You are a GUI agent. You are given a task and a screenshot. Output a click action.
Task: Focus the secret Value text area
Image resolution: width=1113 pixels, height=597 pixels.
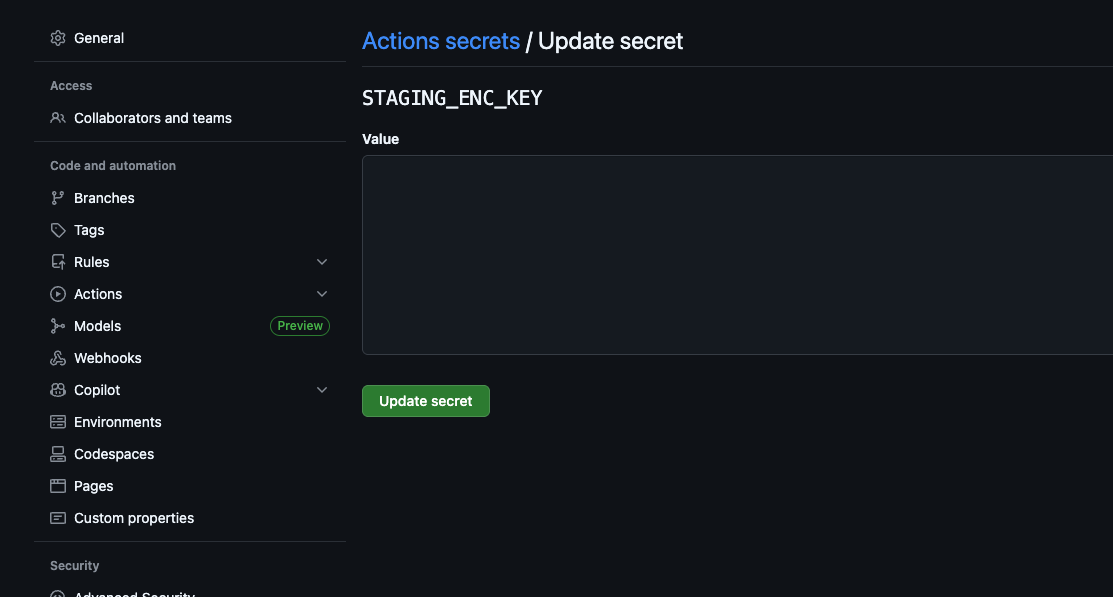(x=737, y=254)
